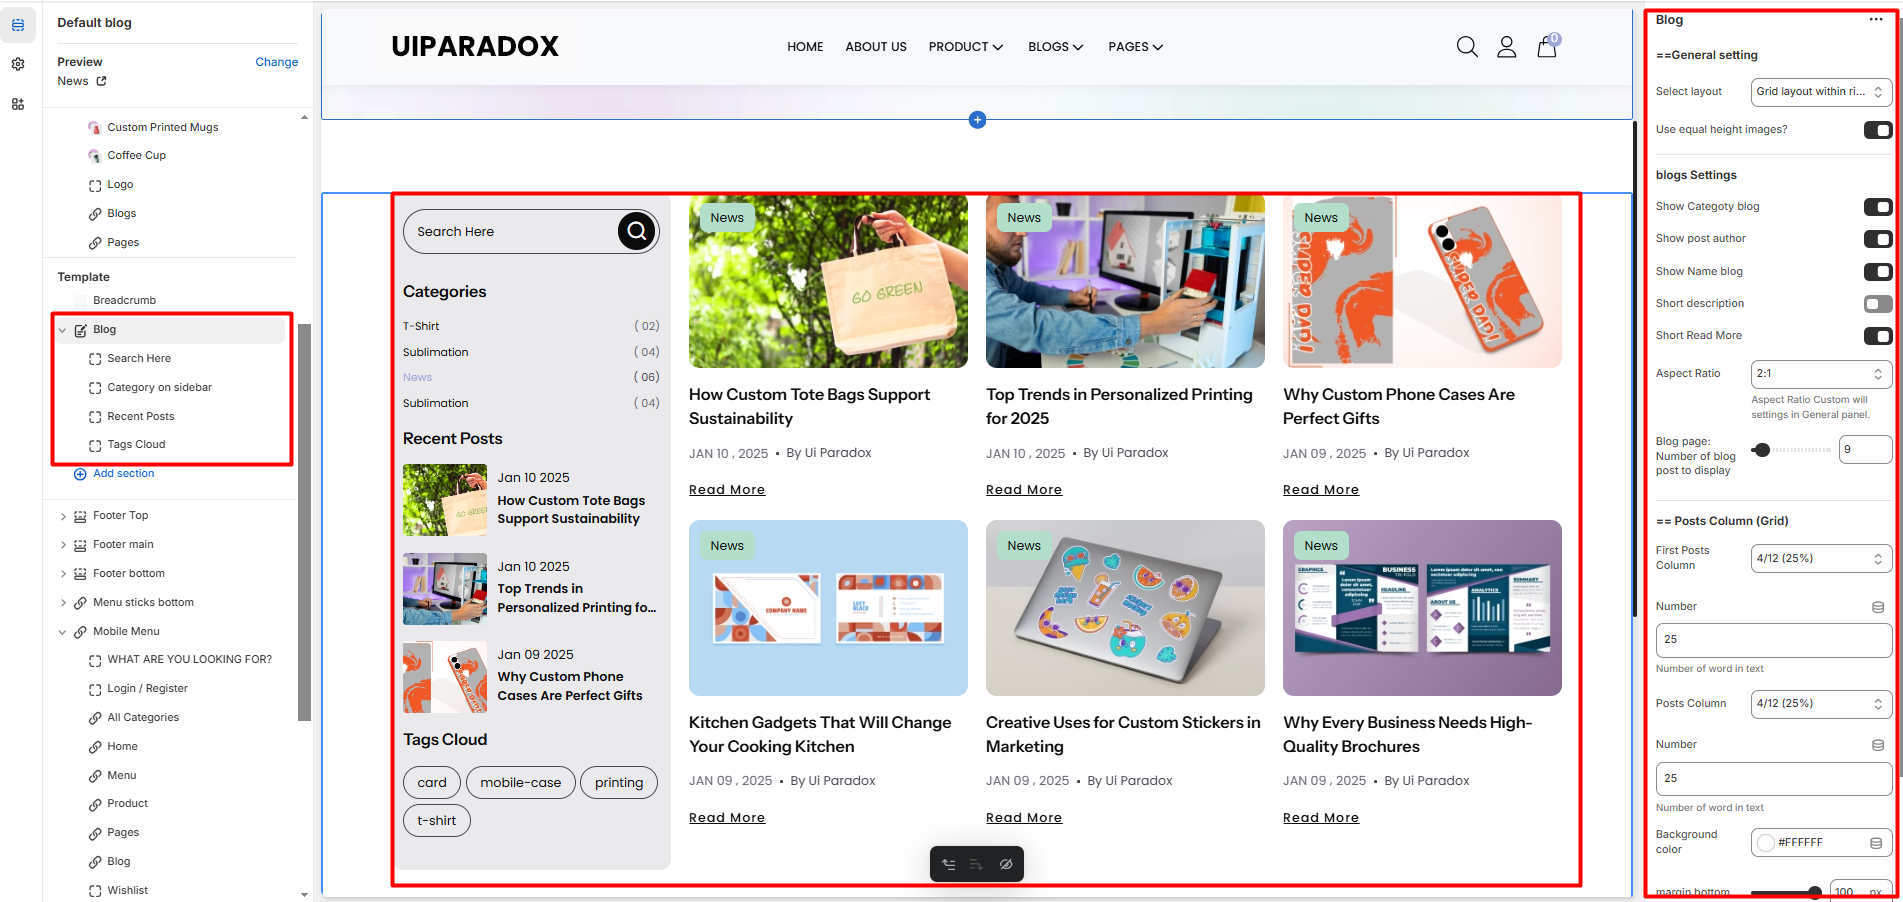Open Blog section three-dots menu
This screenshot has width=1903, height=902.
(x=1876, y=20)
